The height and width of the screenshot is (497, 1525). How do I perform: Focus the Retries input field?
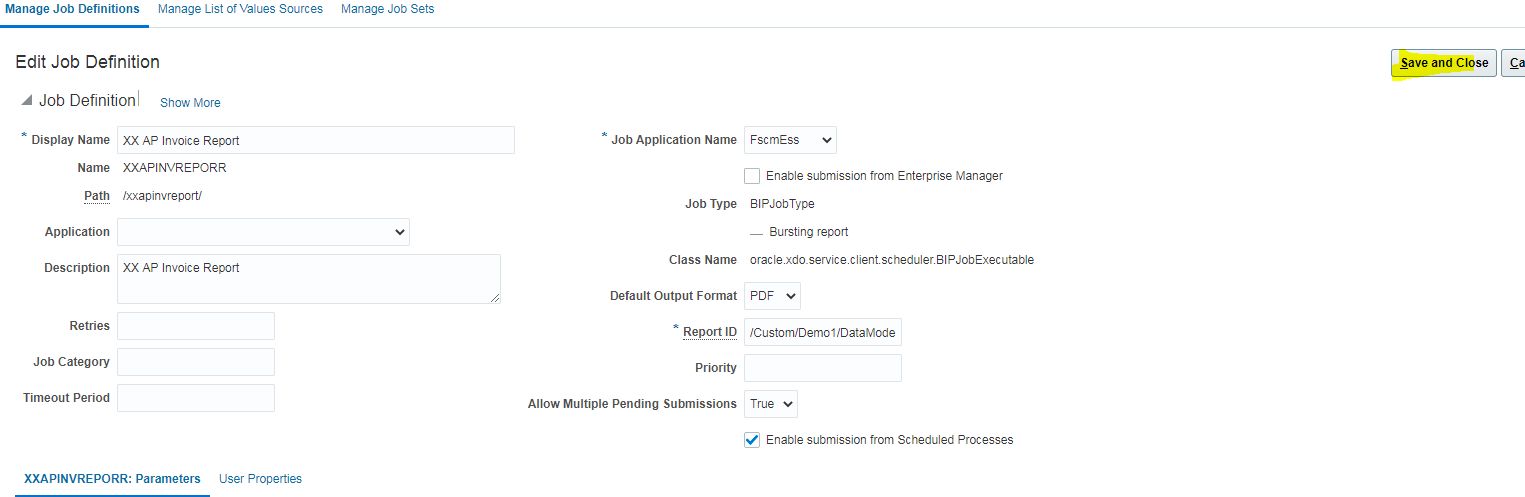click(x=196, y=326)
